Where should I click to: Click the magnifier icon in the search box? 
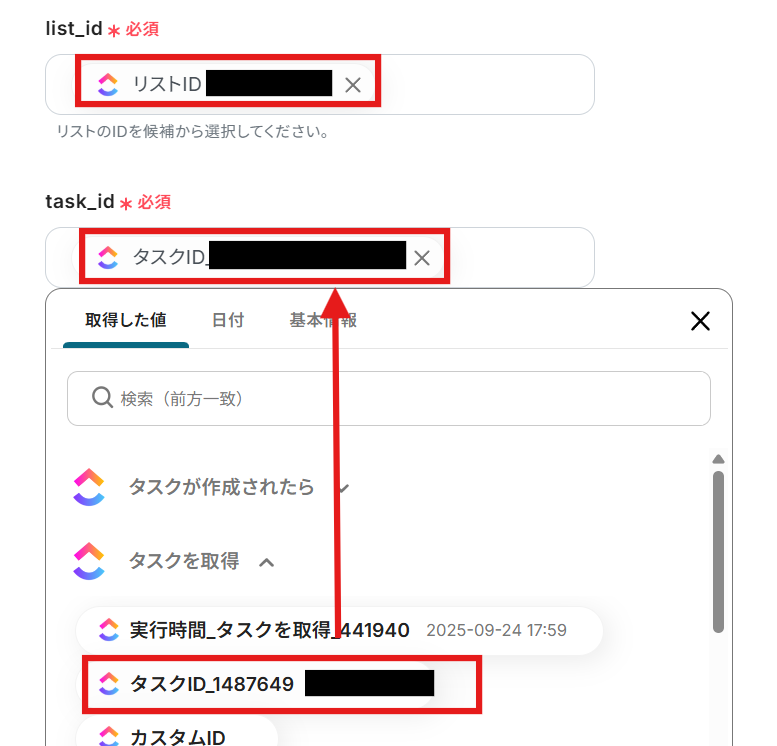(x=103, y=398)
